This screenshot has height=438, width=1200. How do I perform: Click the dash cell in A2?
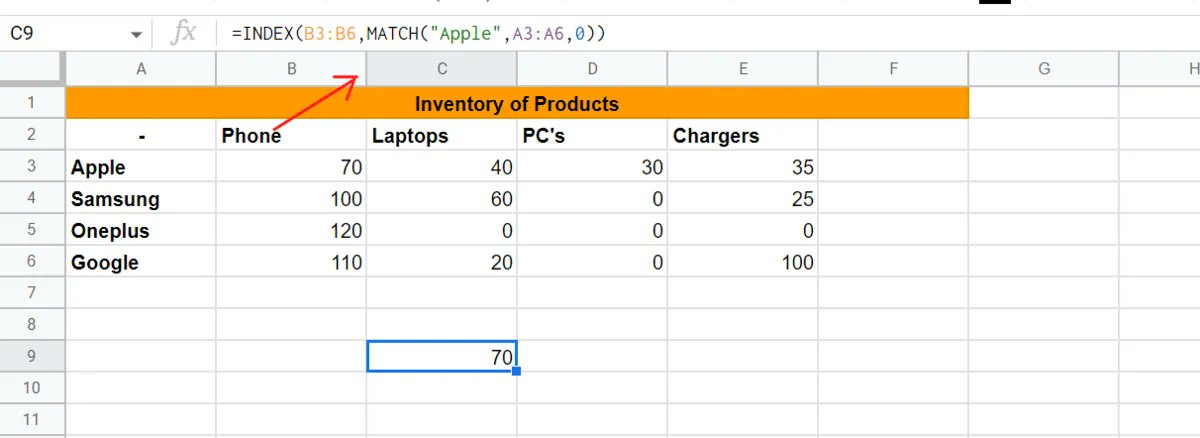pyautogui.click(x=141, y=136)
